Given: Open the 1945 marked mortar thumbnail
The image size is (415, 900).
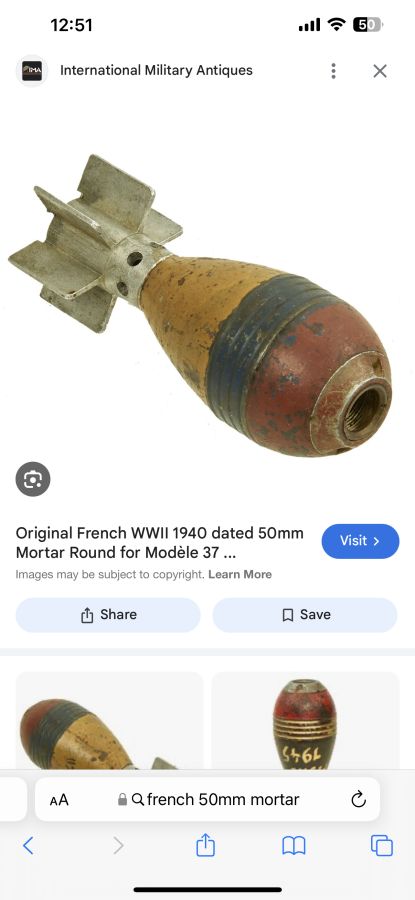Looking at the screenshot, I should [x=305, y=721].
